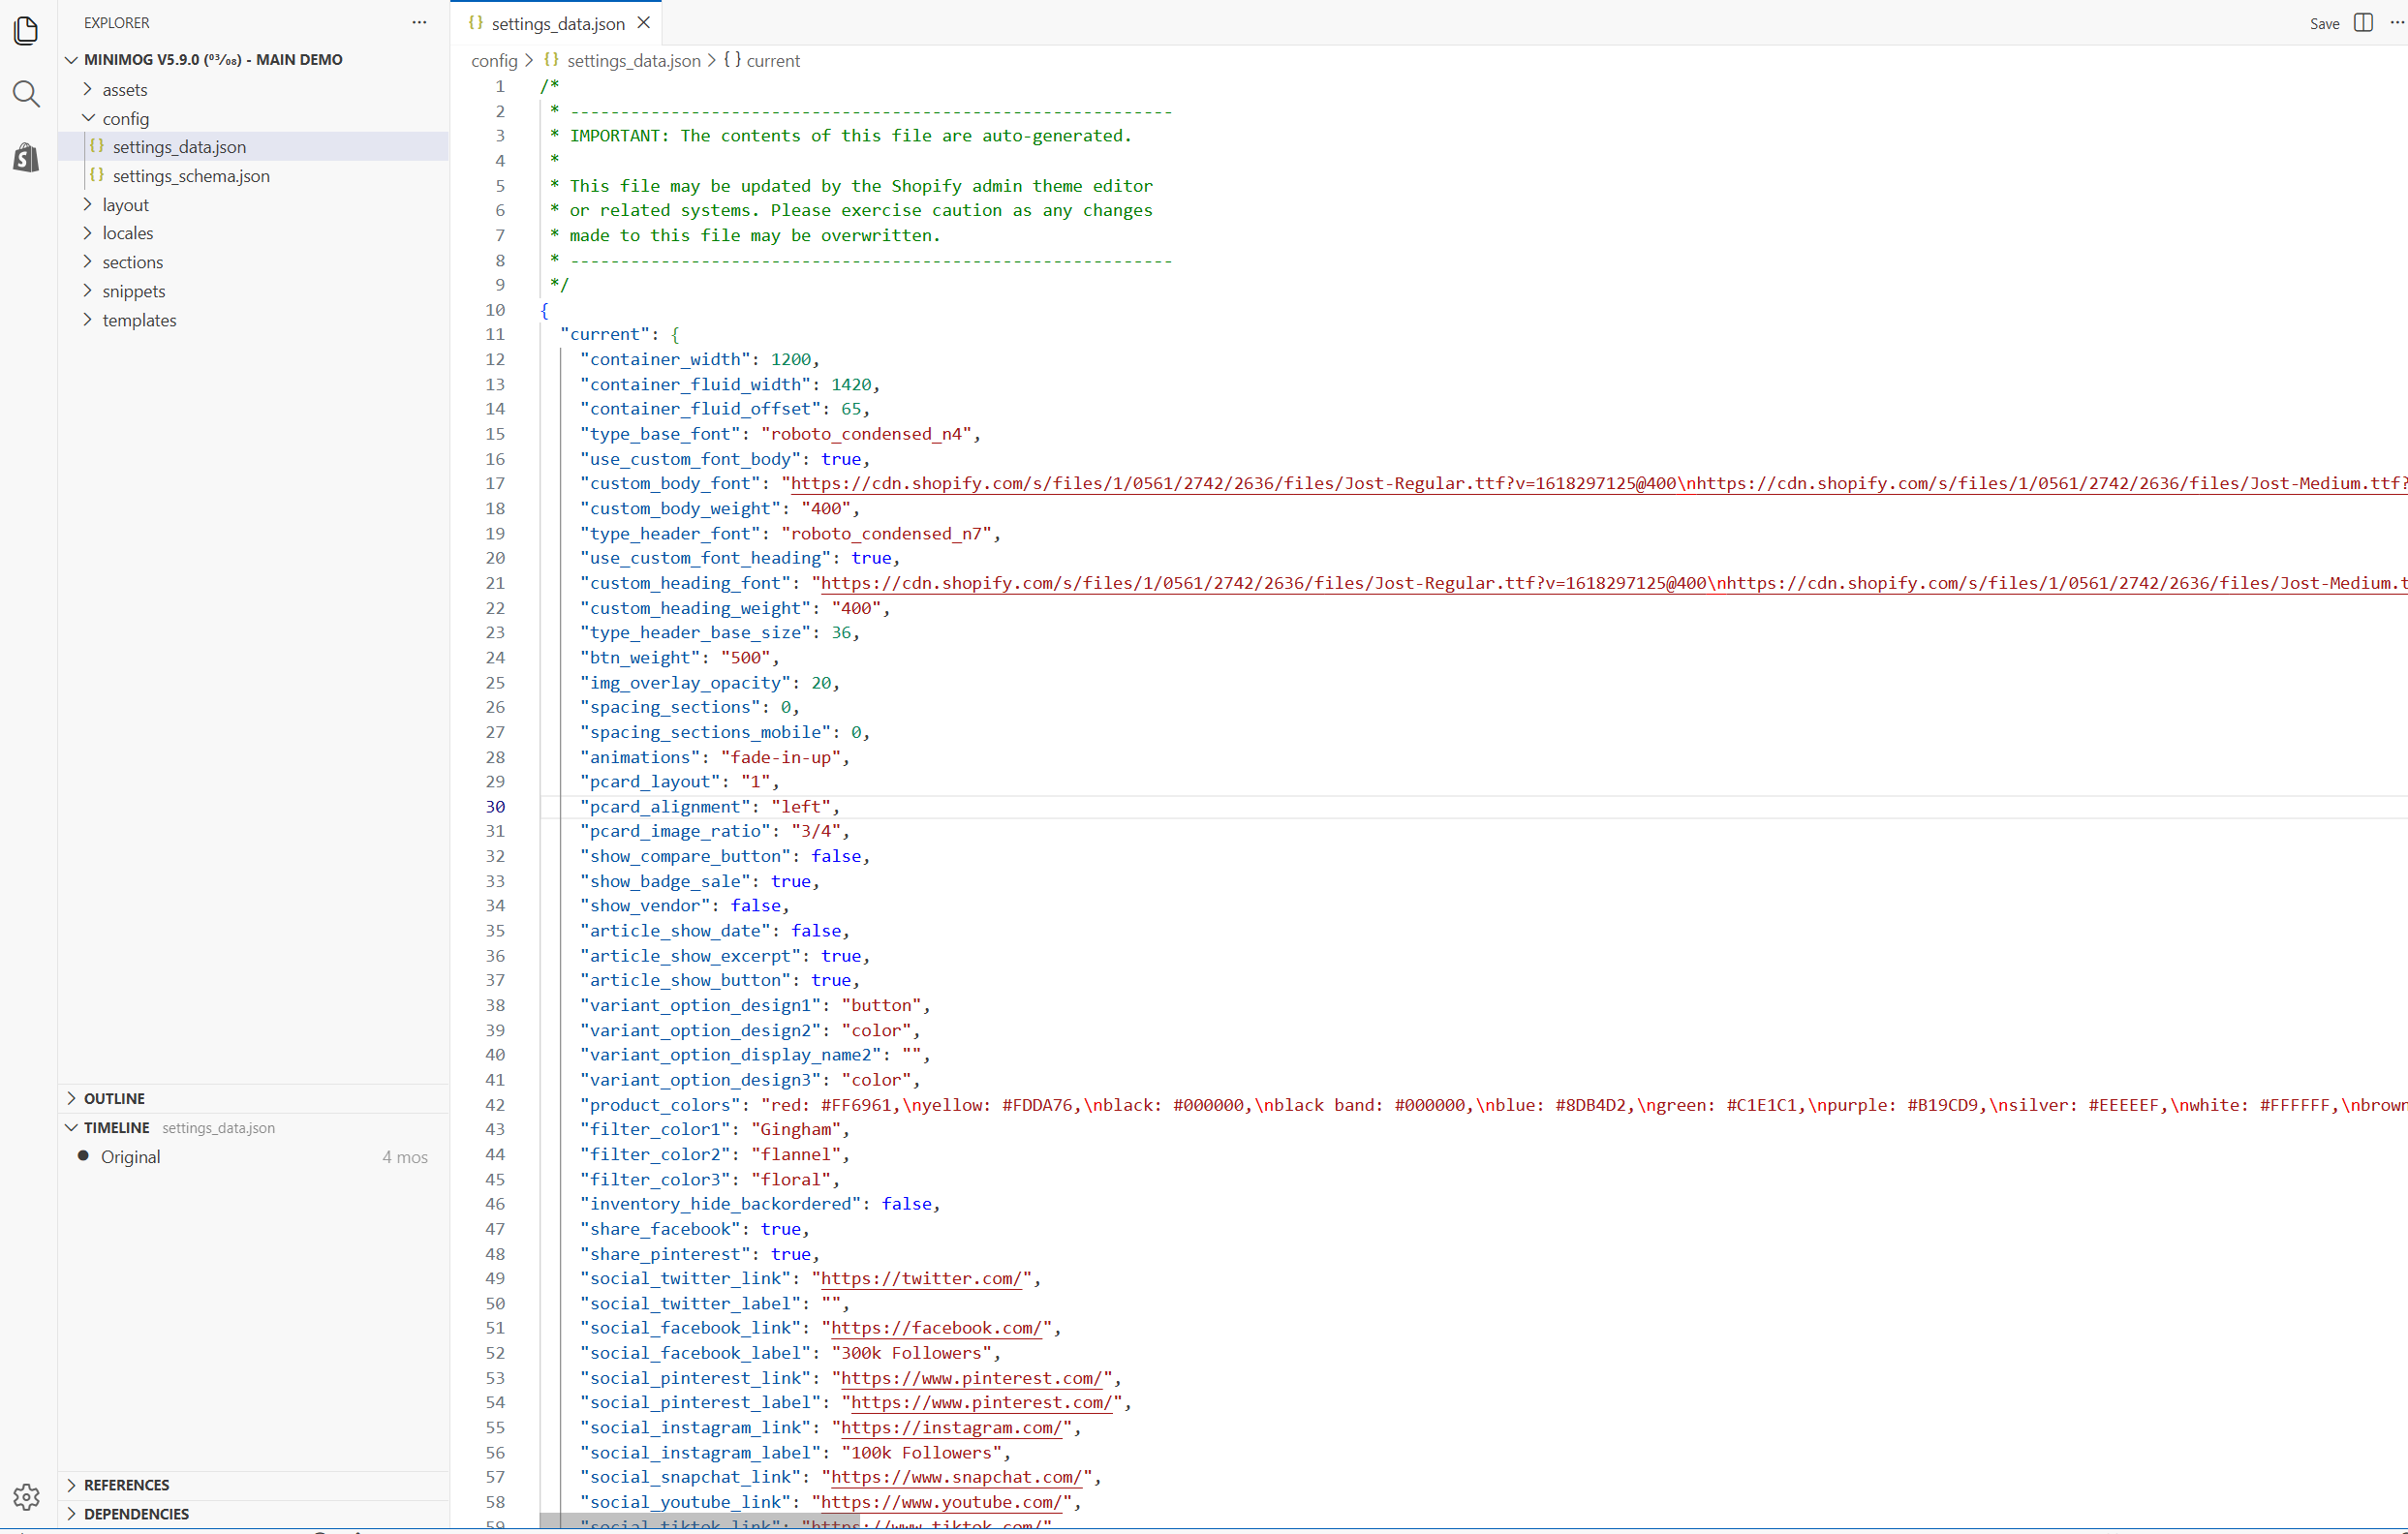Click the Save button

tap(2324, 23)
